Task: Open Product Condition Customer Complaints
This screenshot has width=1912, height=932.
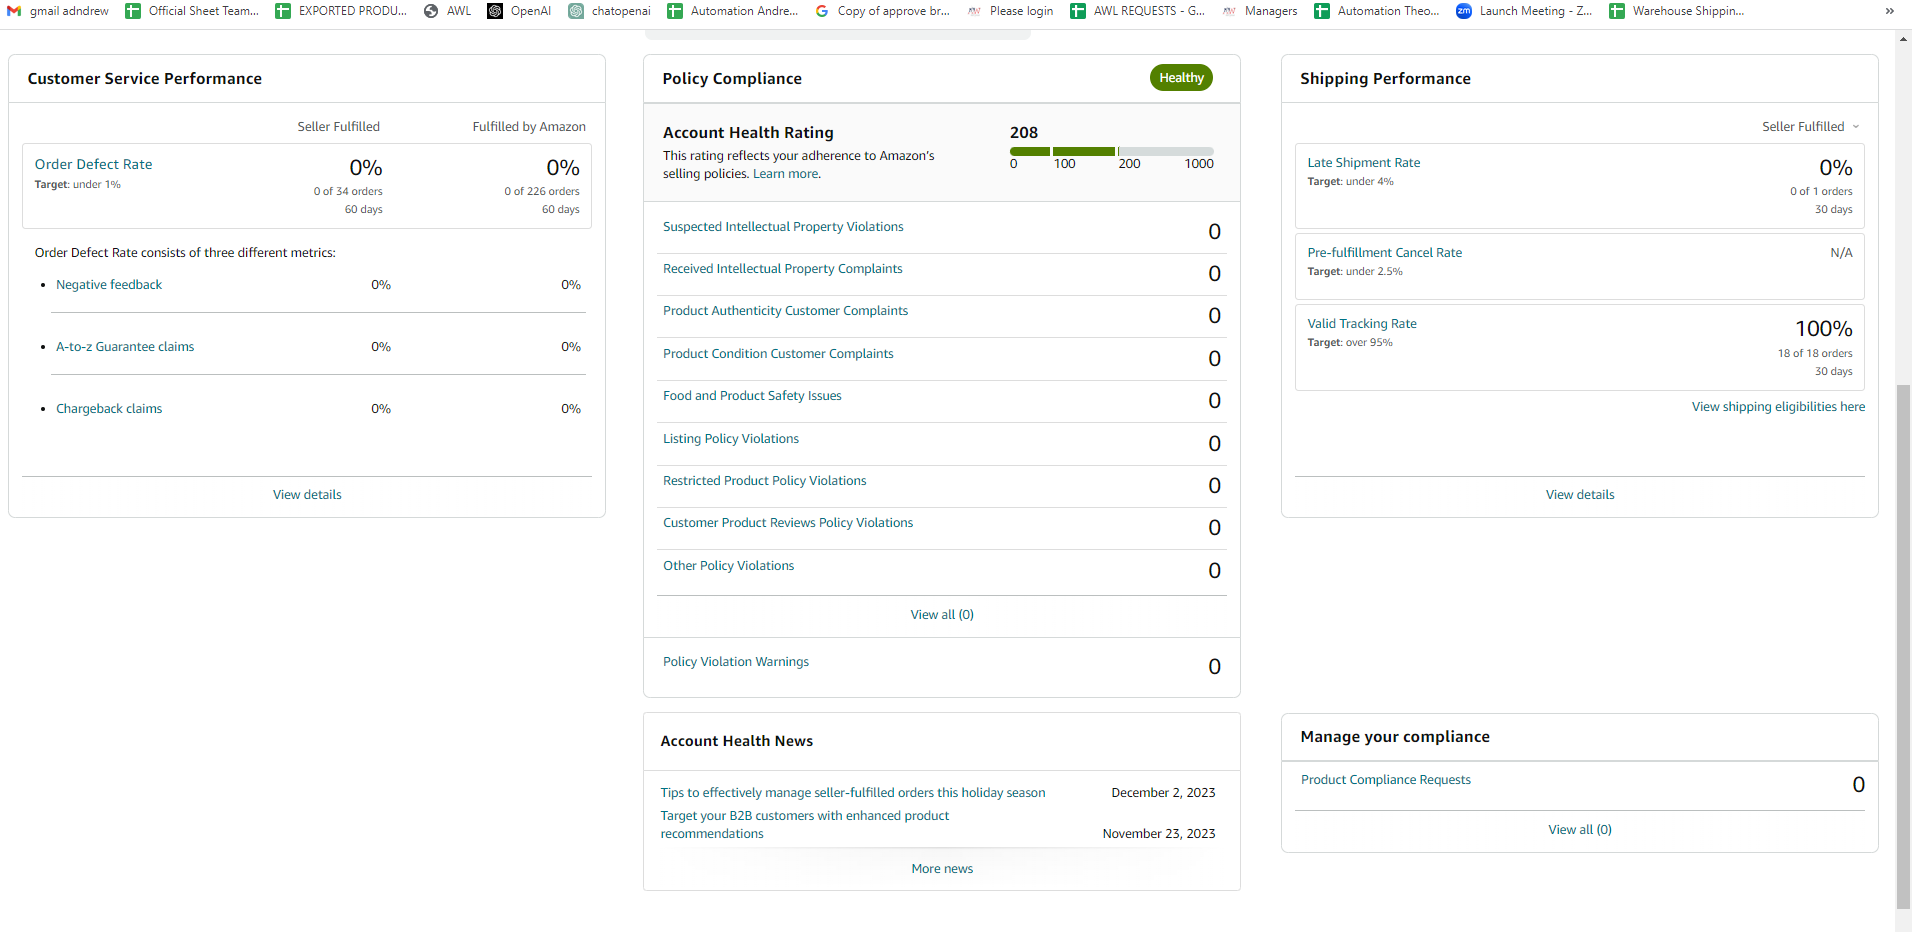Action: (778, 354)
